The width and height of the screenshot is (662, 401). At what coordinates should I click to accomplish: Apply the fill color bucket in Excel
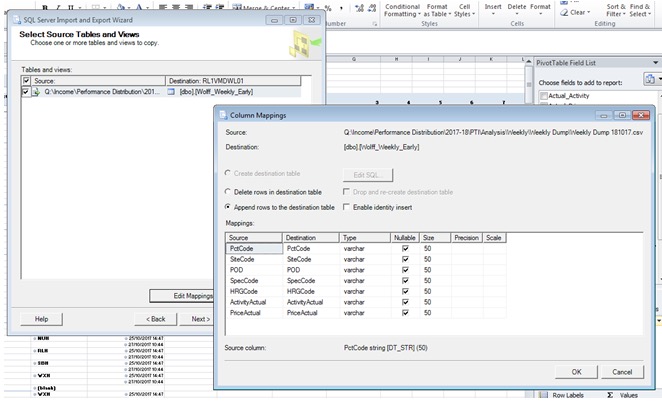click(x=121, y=7)
